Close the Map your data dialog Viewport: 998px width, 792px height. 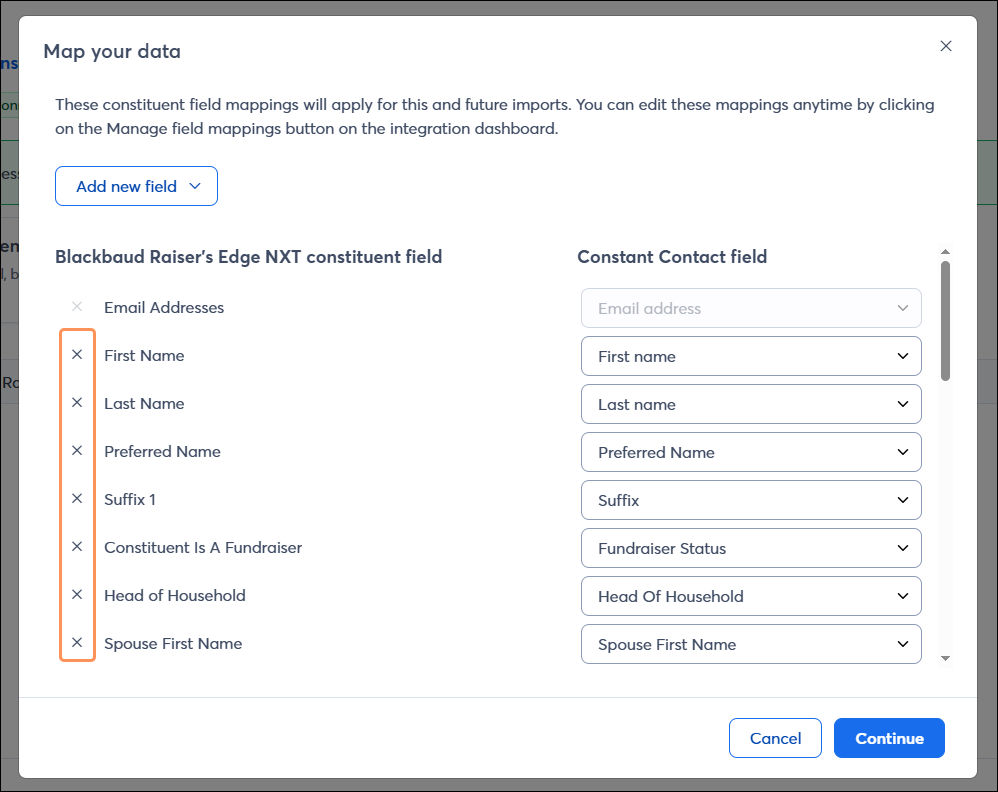tap(946, 46)
